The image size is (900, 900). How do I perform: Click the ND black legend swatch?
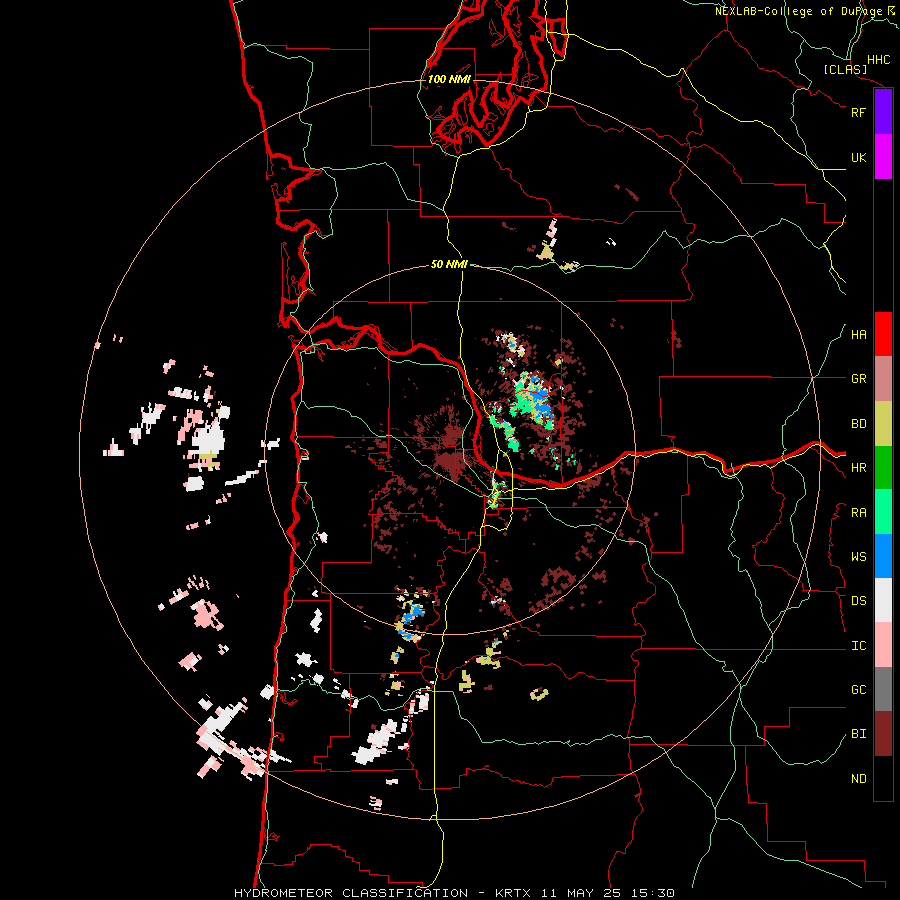(883, 778)
